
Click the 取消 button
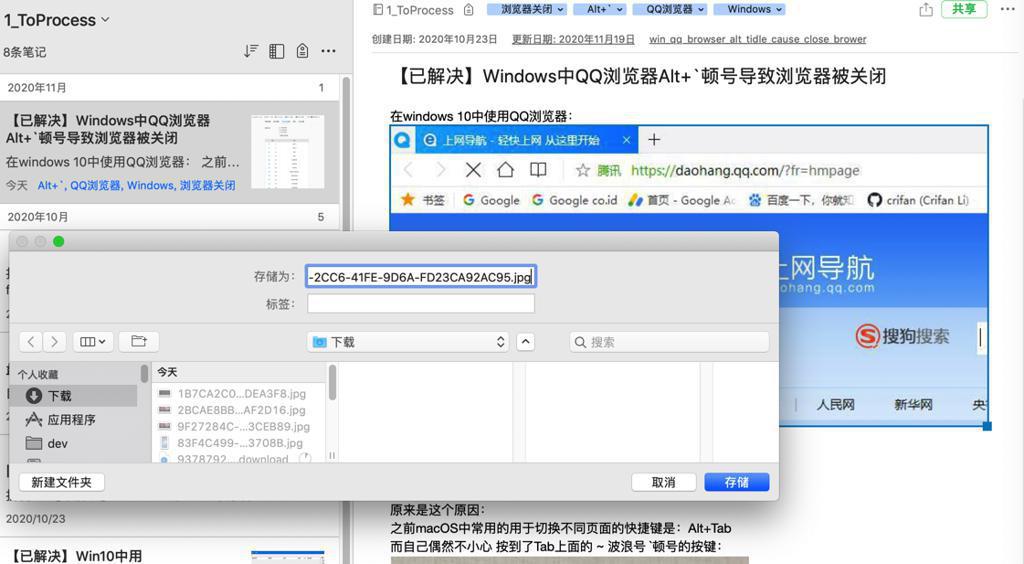coord(664,482)
